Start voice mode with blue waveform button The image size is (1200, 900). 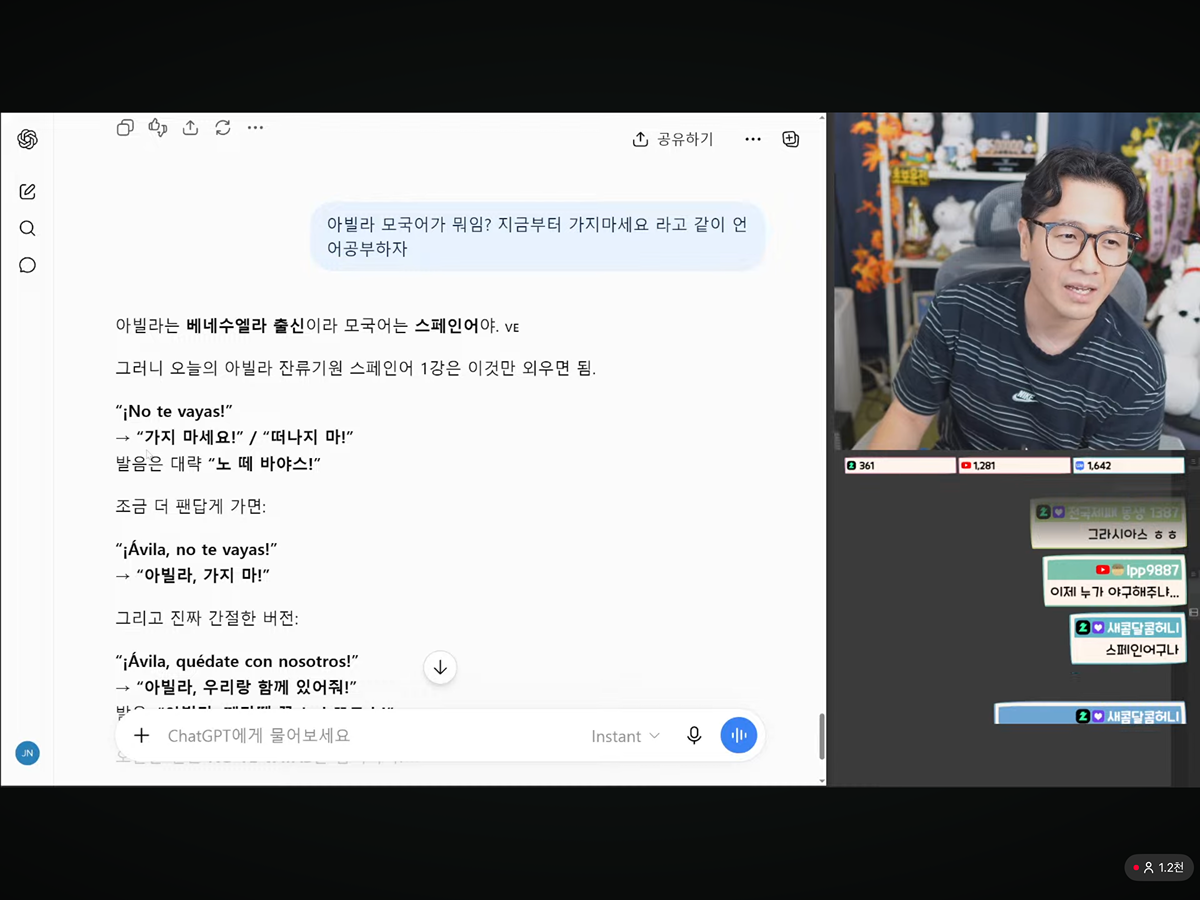pos(739,735)
